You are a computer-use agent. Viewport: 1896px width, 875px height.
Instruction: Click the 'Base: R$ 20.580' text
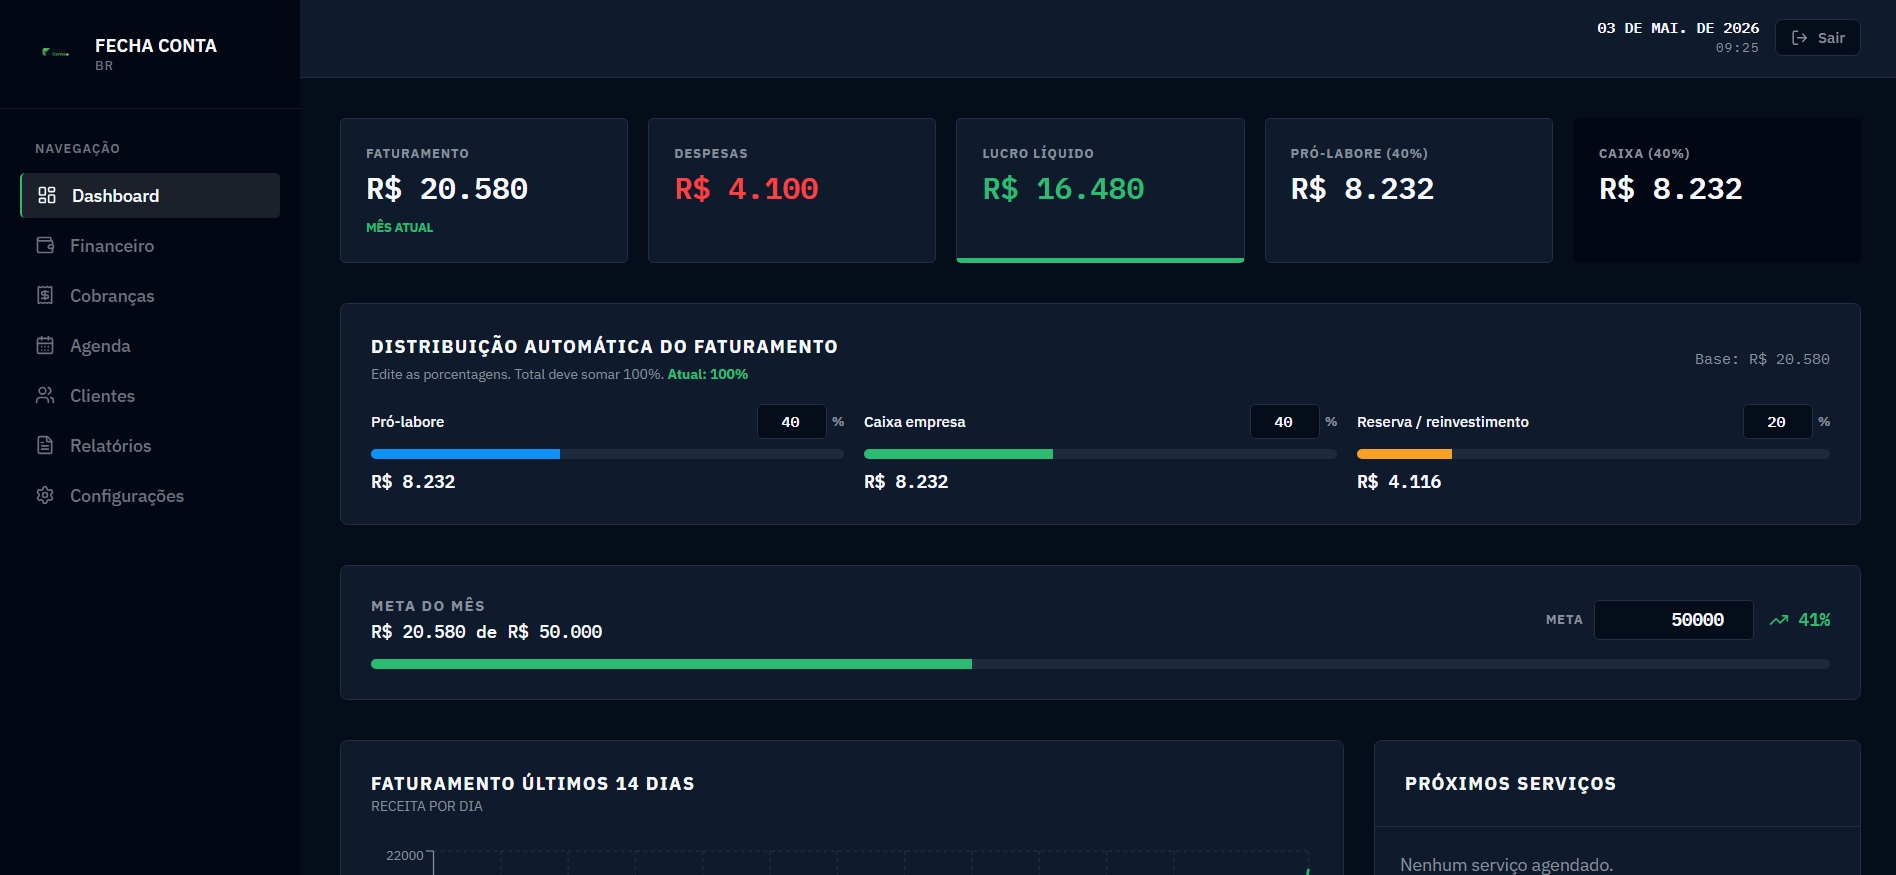(x=1762, y=359)
